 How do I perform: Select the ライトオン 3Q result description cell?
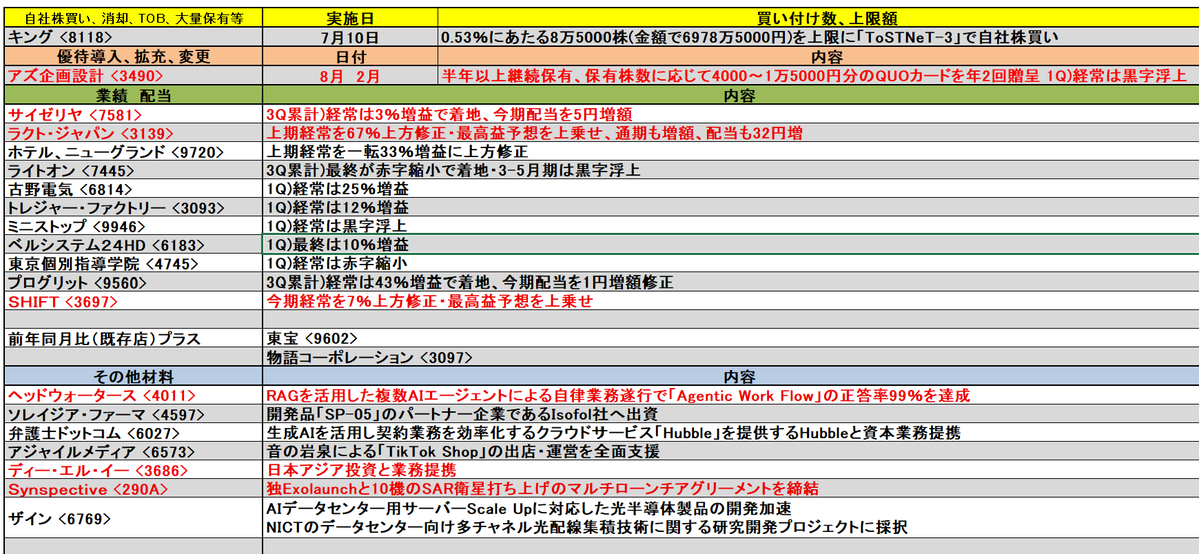[731, 170]
